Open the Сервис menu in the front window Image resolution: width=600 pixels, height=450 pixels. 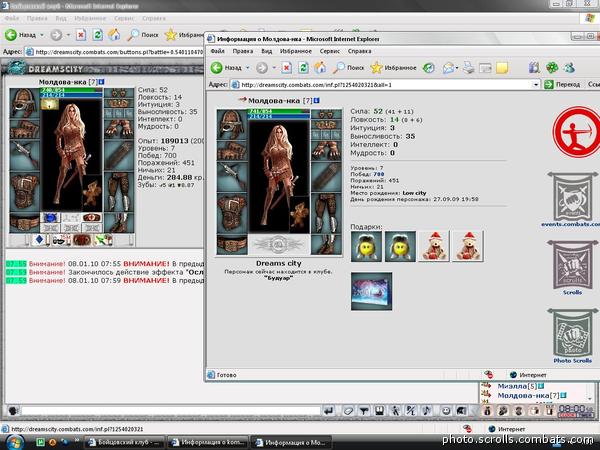[x=329, y=51]
